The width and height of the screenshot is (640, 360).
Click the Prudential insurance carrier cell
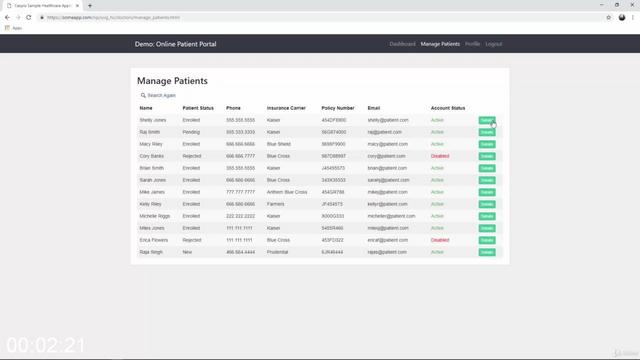click(277, 252)
